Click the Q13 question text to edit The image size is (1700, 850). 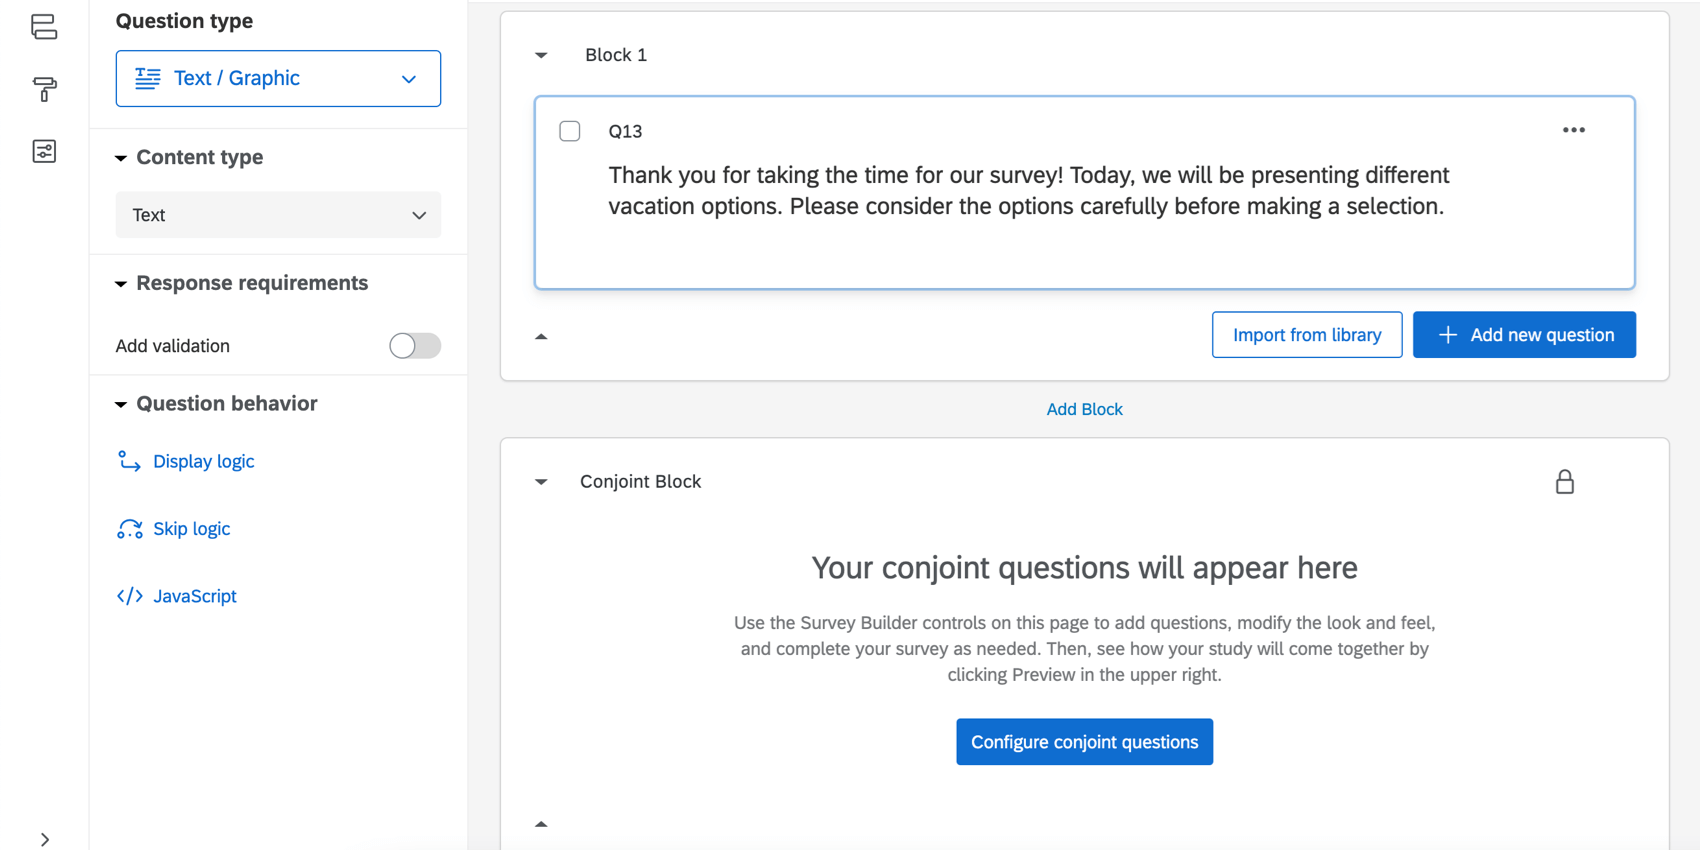pos(1027,191)
